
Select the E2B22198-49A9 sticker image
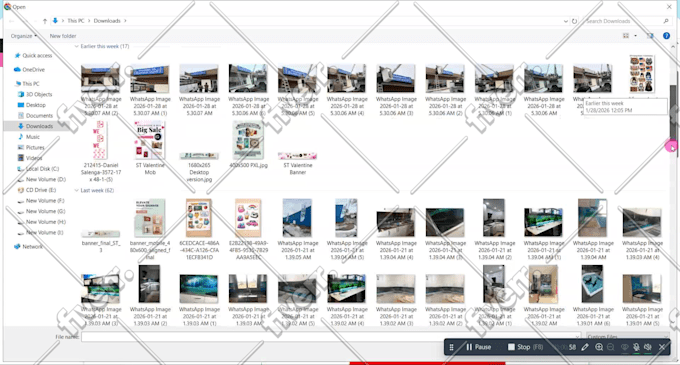(248, 229)
